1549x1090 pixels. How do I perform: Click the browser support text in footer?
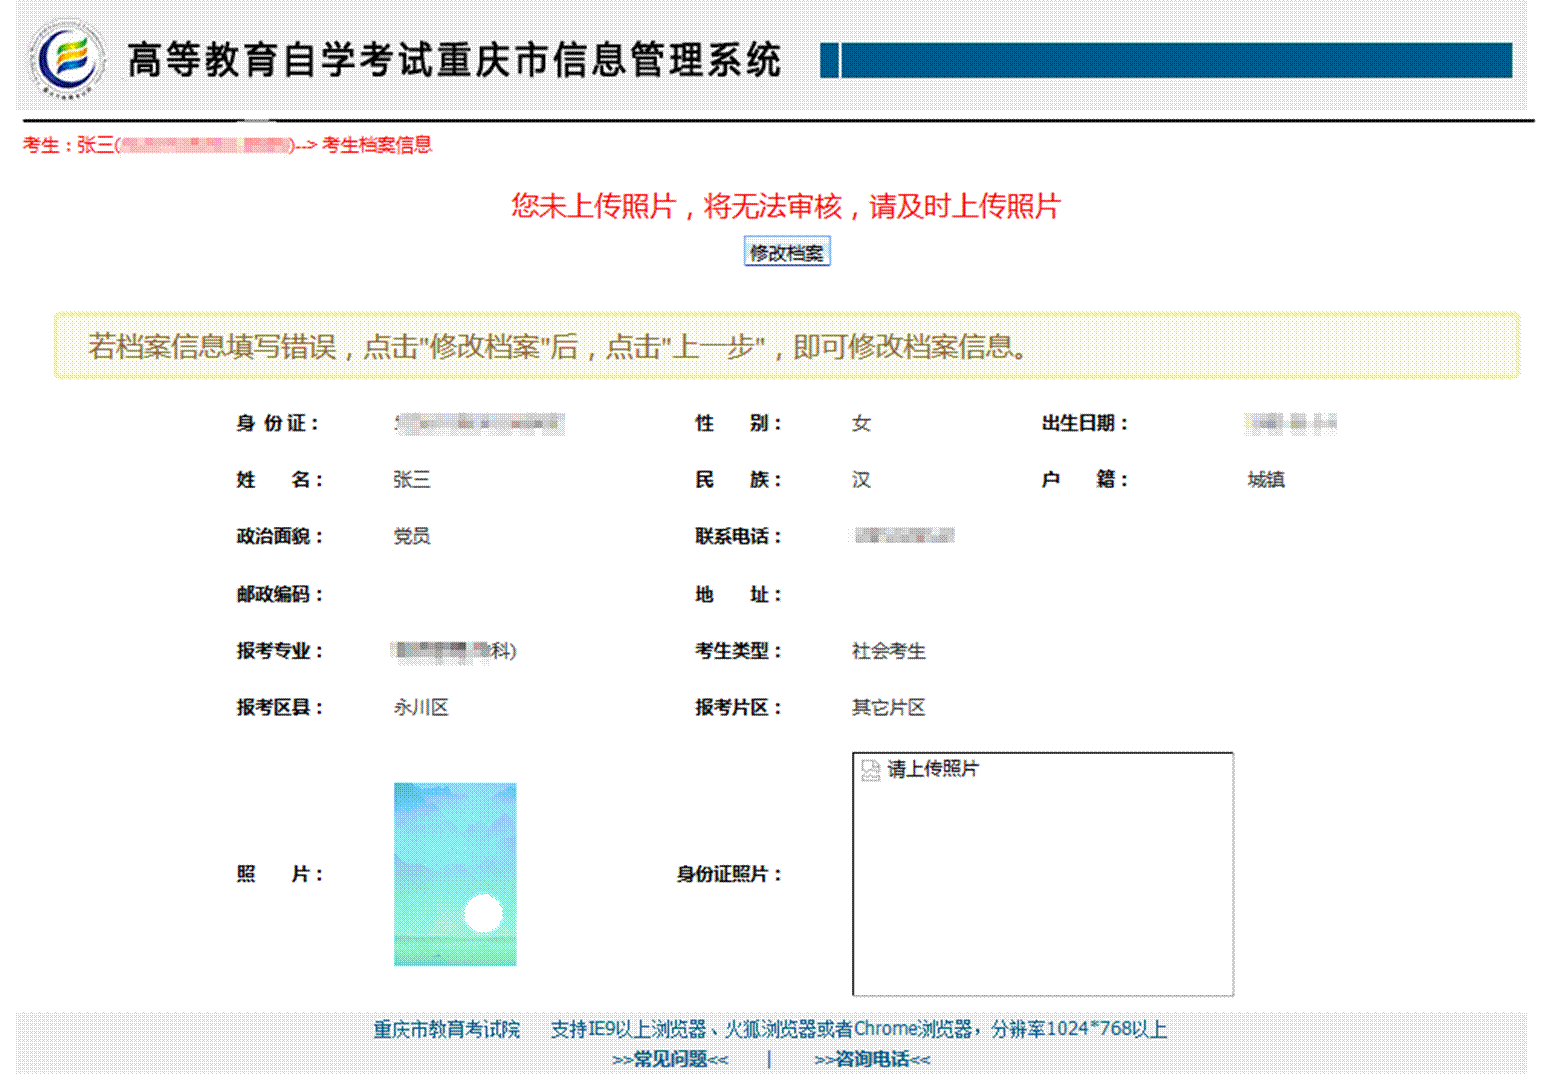coord(858,1029)
